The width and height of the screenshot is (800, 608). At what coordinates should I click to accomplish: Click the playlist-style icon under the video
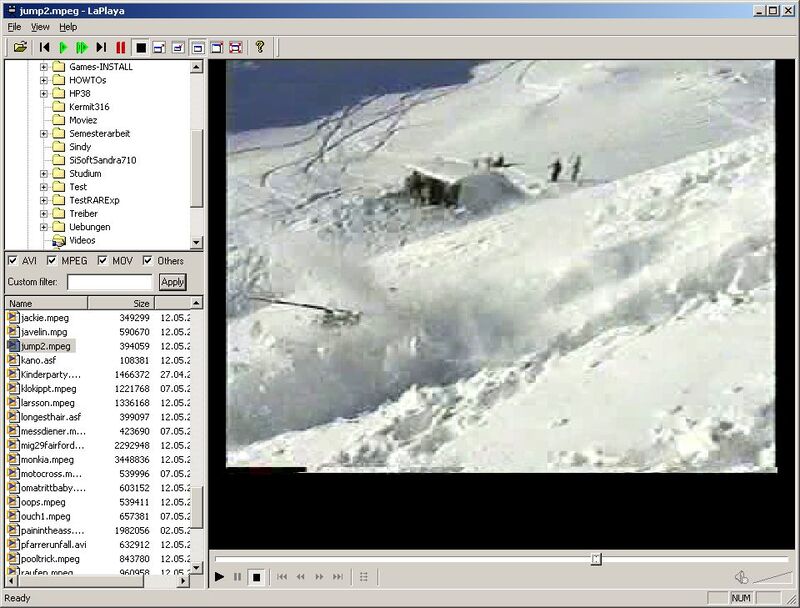(x=364, y=577)
